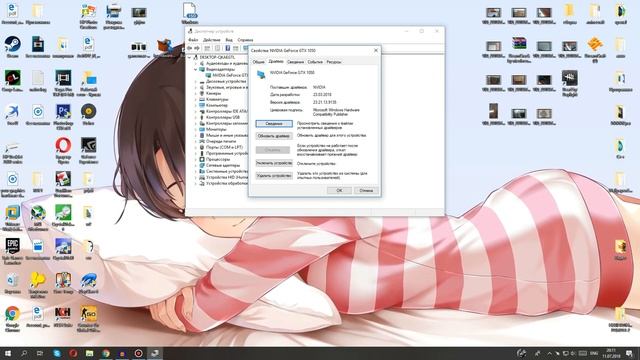Click the Отмена button

click(x=366, y=191)
